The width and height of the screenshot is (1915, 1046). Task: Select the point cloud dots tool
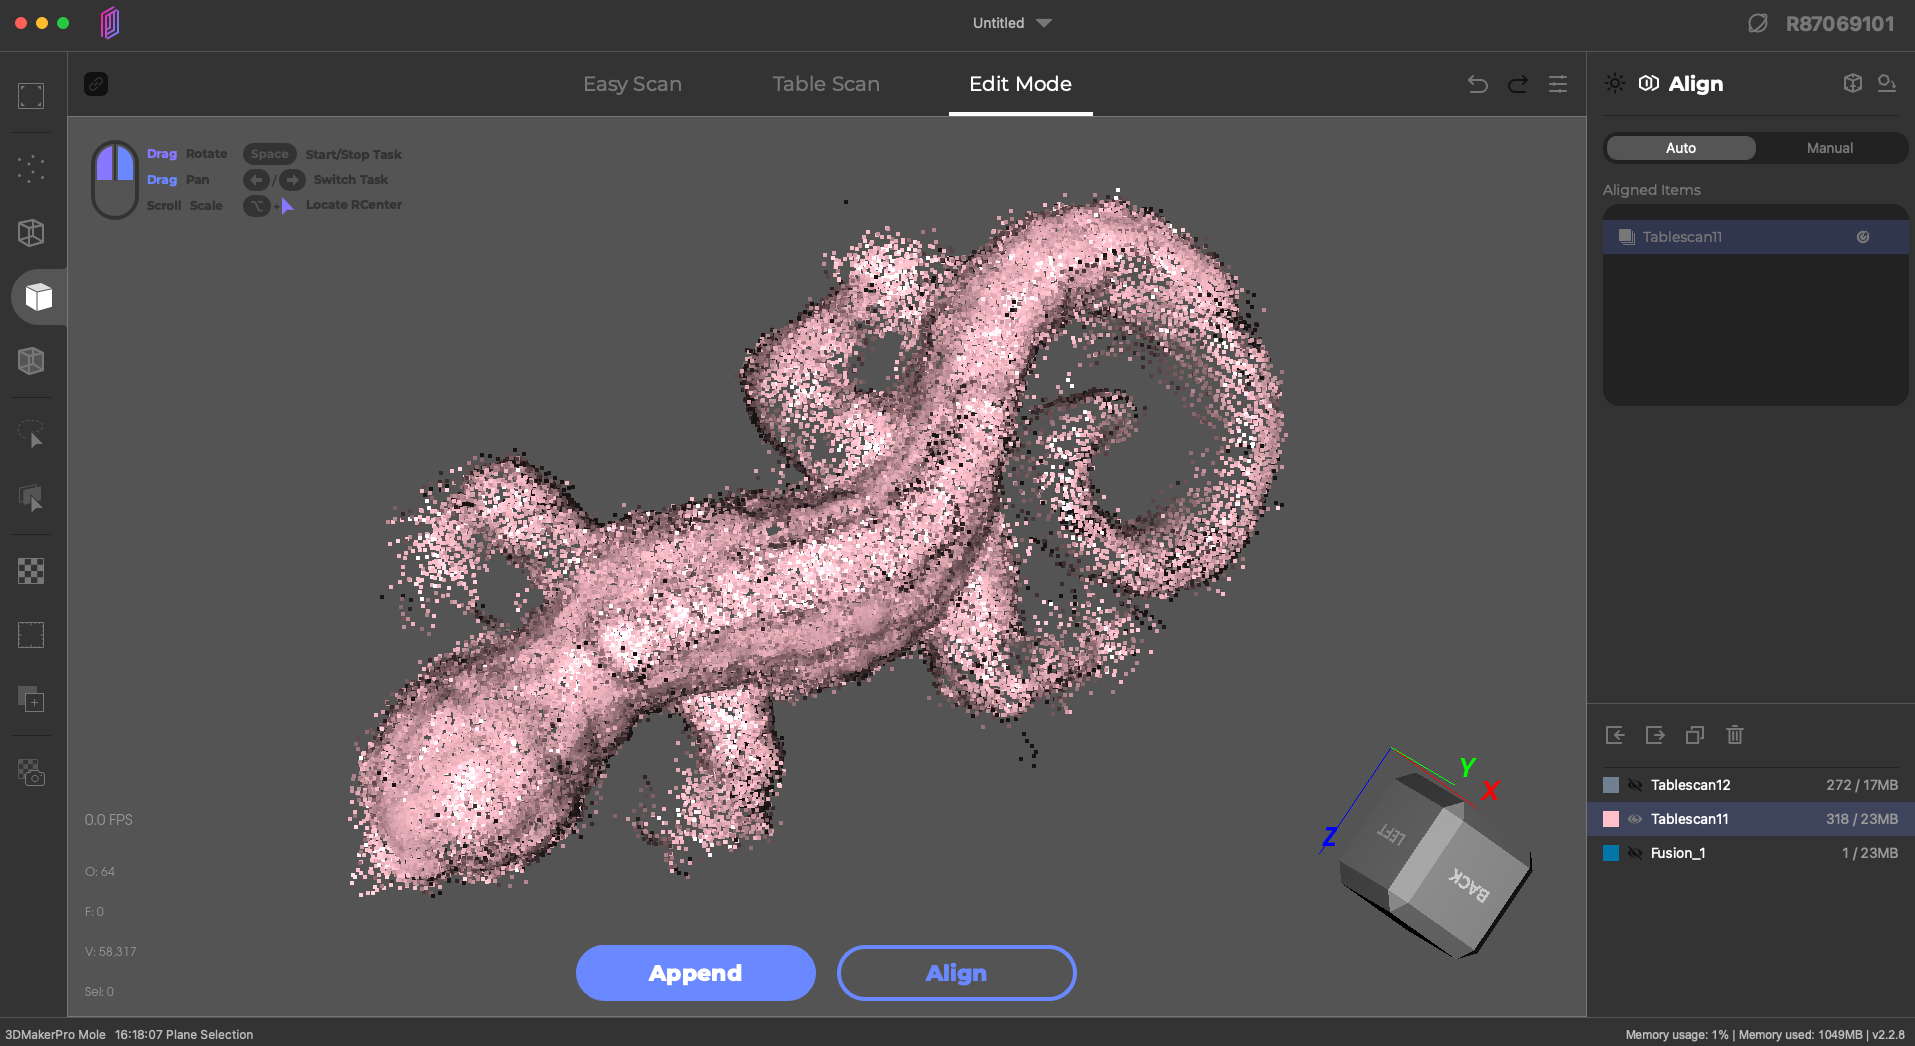coord(31,169)
